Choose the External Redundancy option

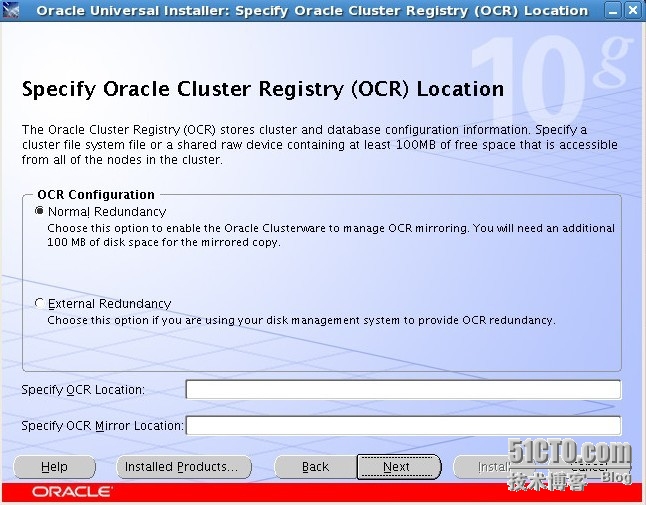click(40, 303)
